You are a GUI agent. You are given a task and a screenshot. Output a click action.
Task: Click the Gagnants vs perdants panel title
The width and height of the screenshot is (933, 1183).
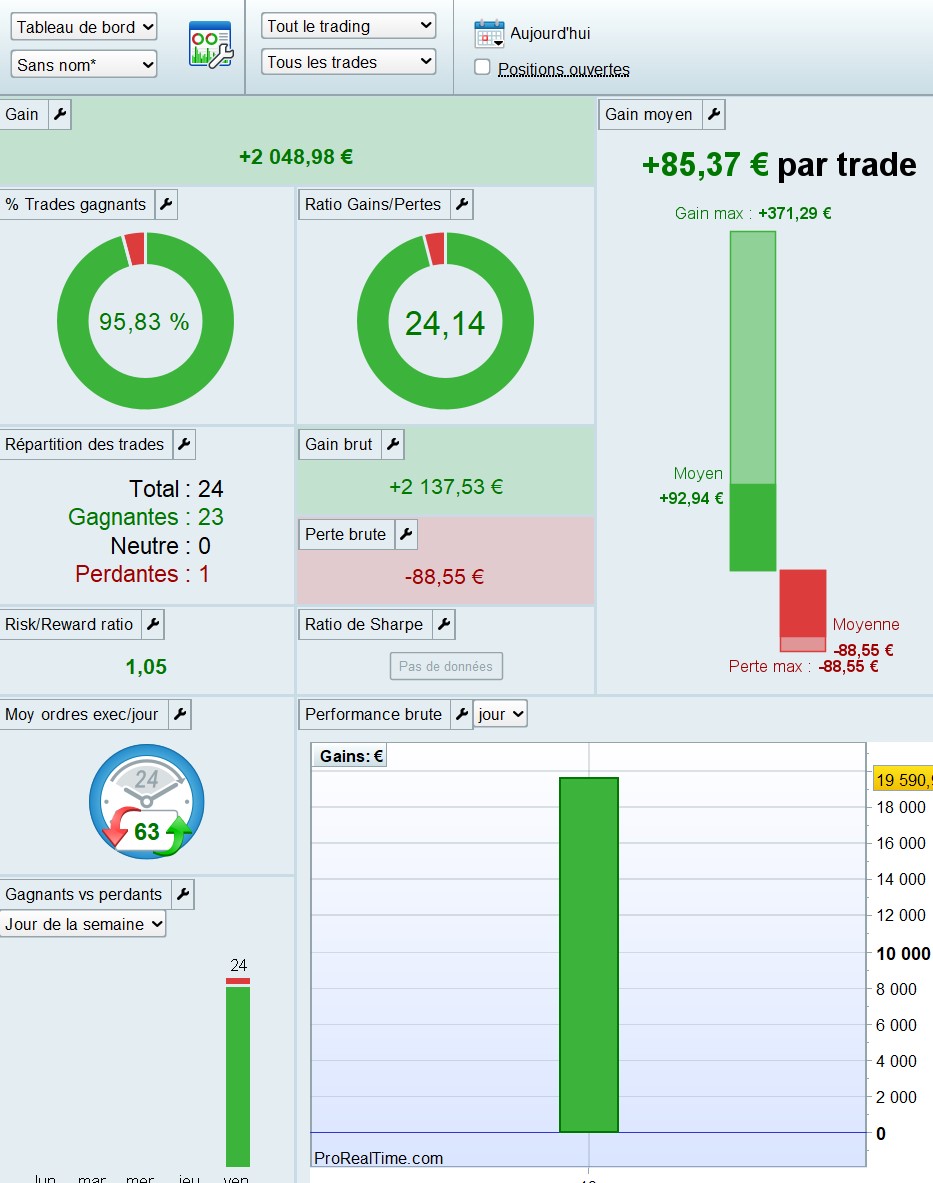coord(84,894)
